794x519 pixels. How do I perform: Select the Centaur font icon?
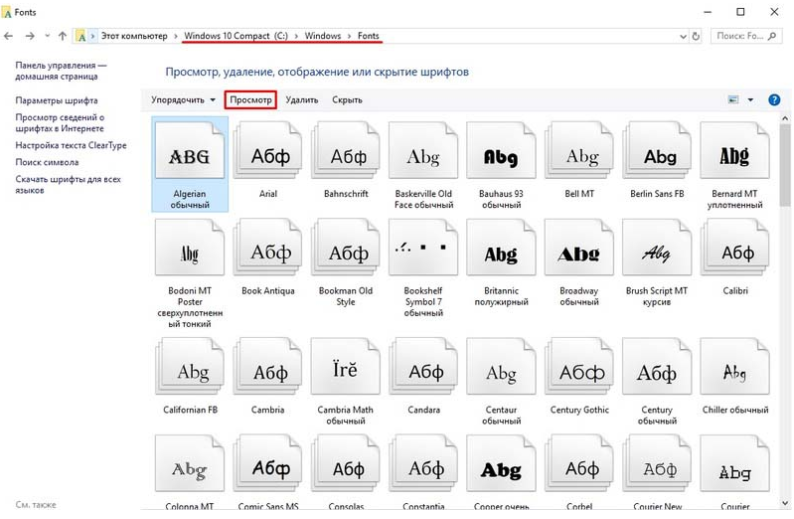501,367
